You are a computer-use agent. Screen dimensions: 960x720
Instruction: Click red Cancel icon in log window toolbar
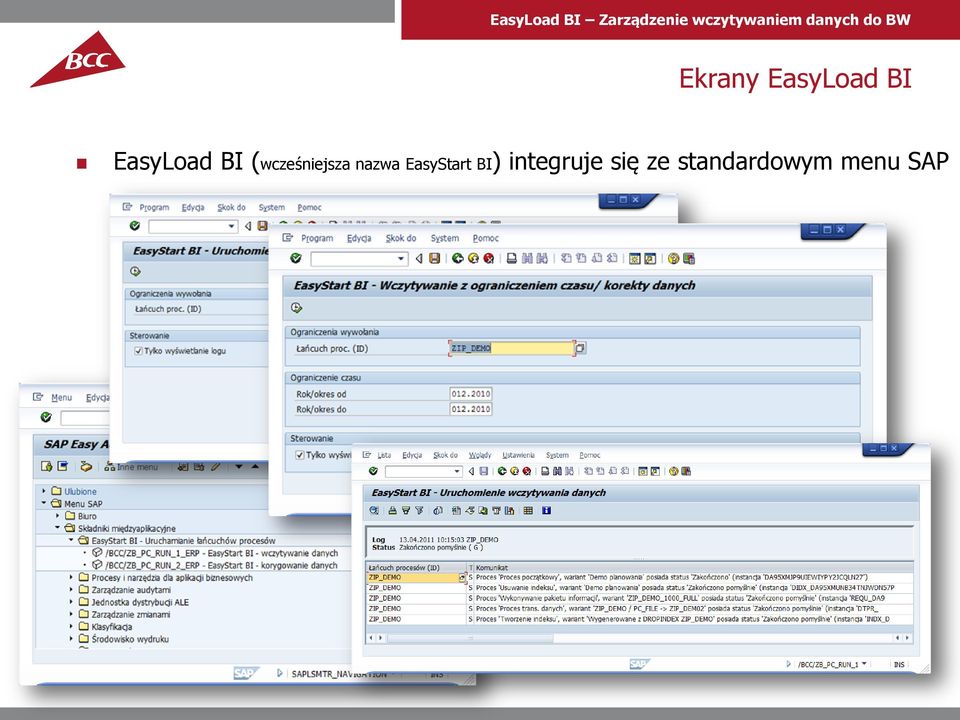click(527, 471)
